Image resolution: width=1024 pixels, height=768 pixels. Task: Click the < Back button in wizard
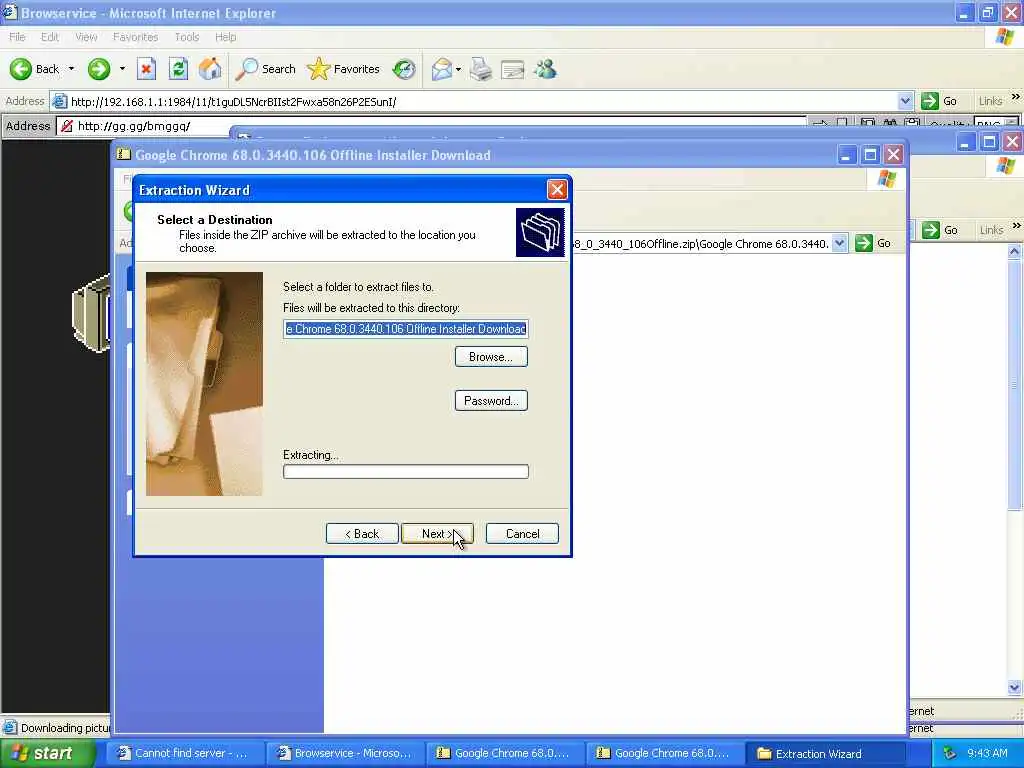[362, 534]
